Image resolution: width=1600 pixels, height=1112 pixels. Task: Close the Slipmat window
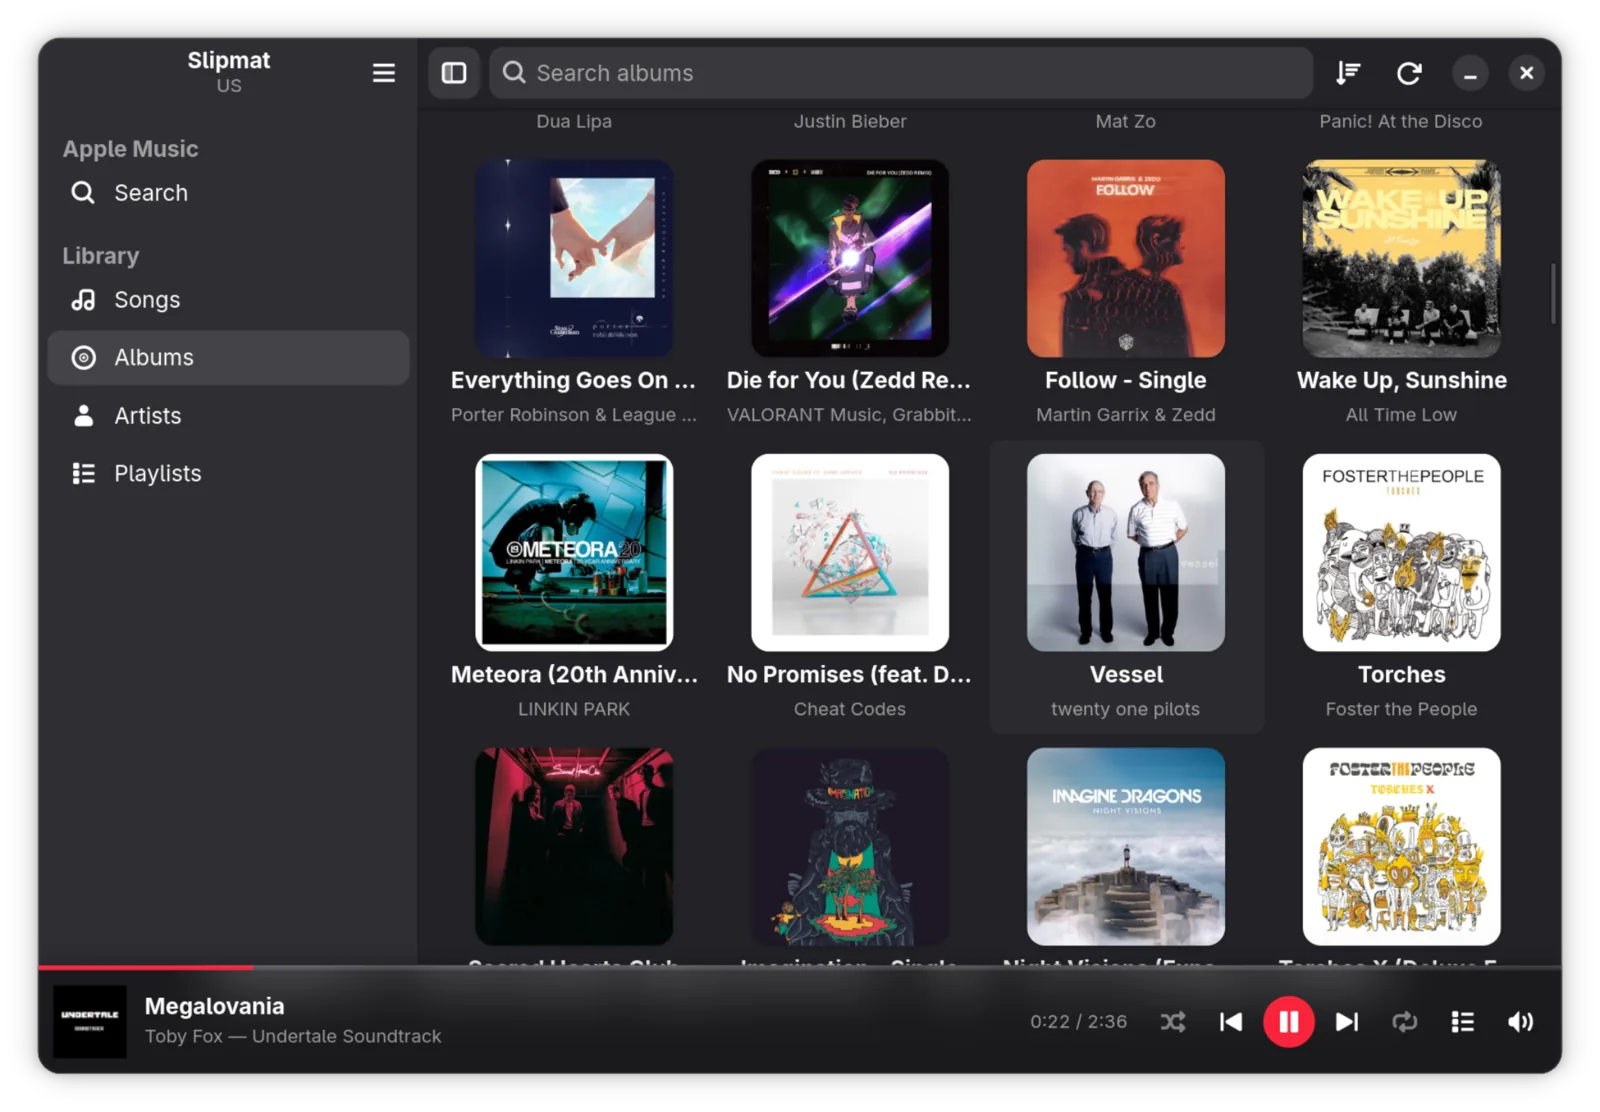[x=1526, y=73]
